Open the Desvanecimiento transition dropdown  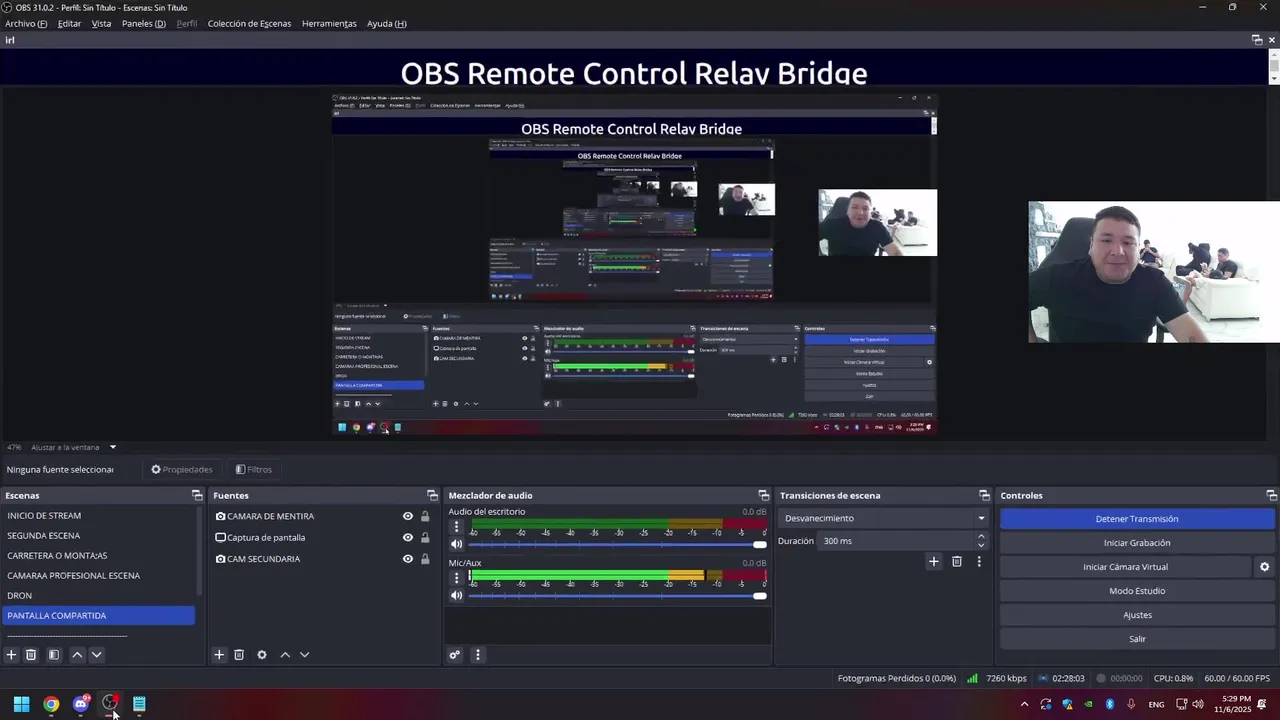click(884, 518)
